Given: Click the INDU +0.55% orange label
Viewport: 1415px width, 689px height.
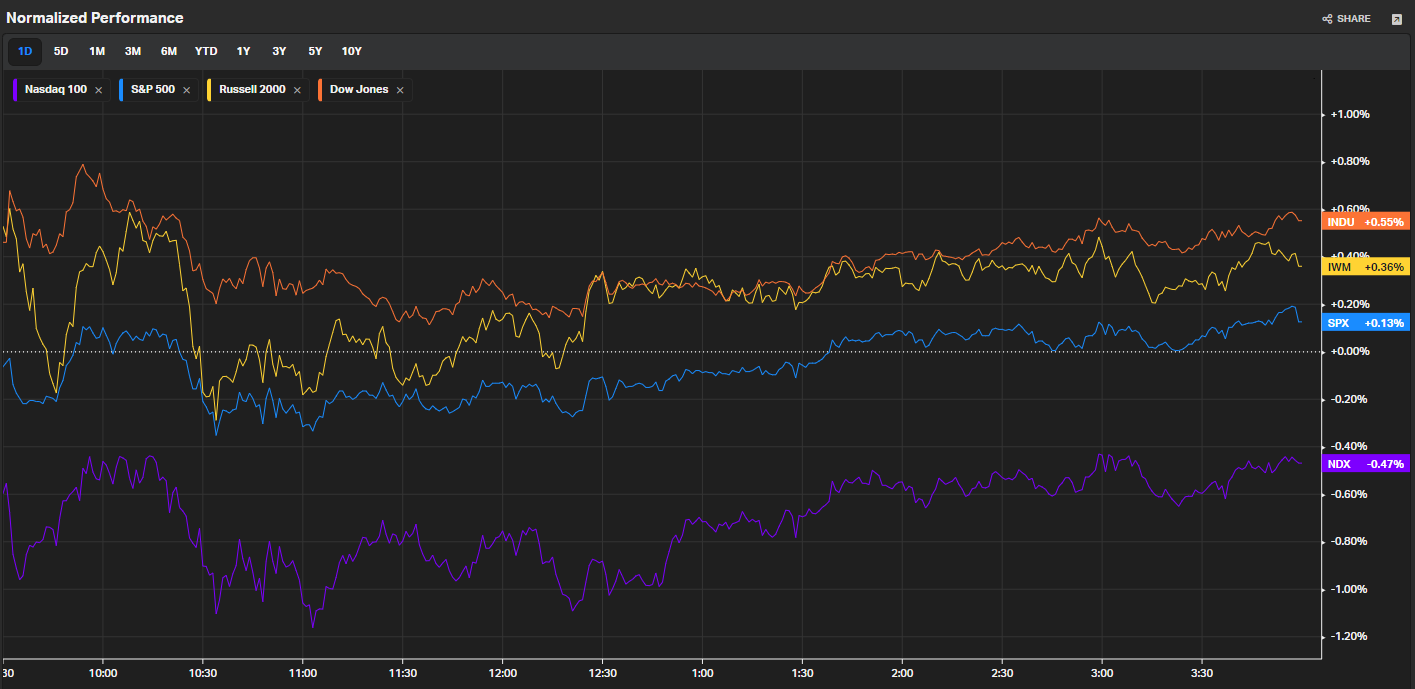Looking at the screenshot, I should pyautogui.click(x=1365, y=221).
